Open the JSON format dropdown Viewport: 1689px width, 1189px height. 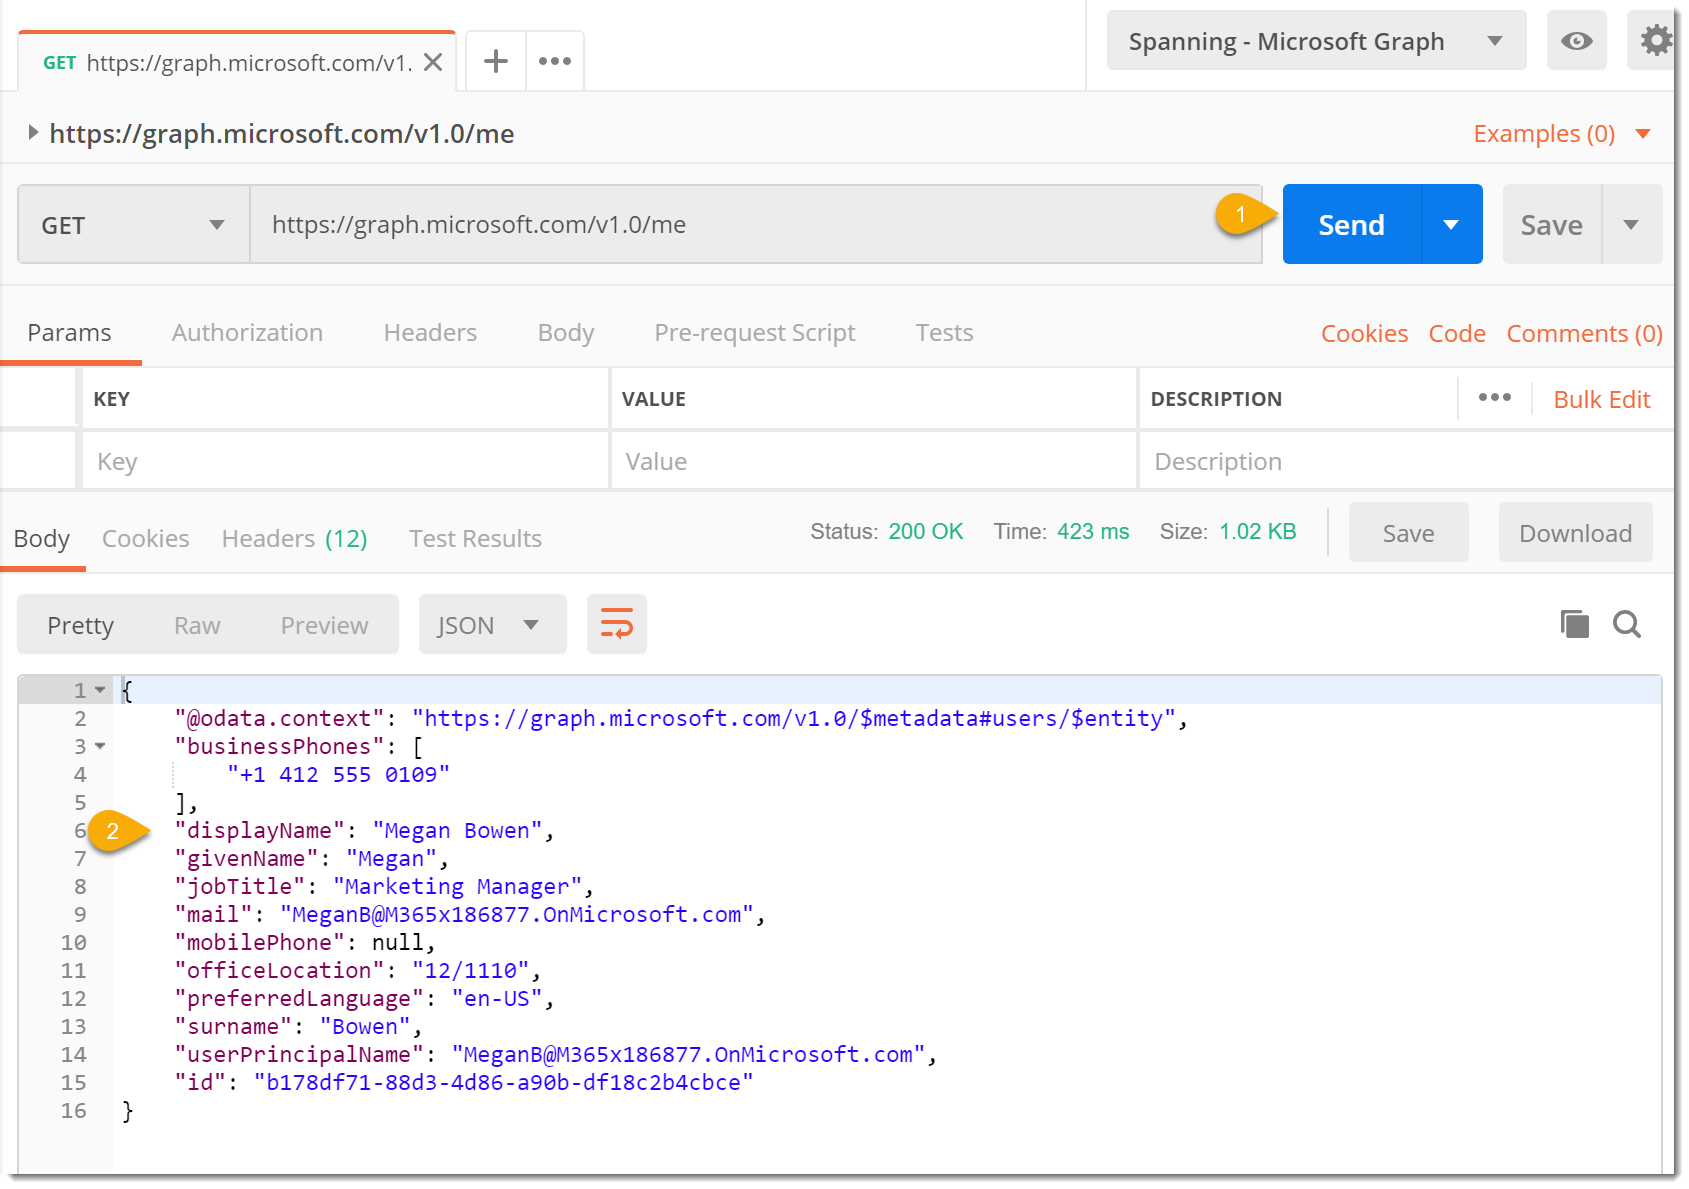coord(492,625)
